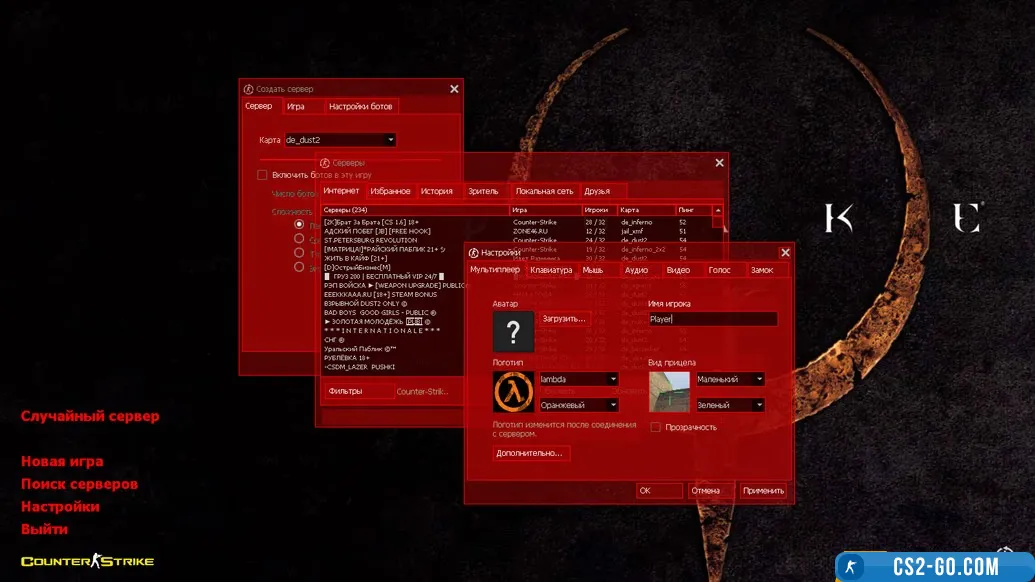Screen dimensions: 1035x582
Task: Click the Counter-Strike logo at bottom left
Action: [x=87, y=561]
